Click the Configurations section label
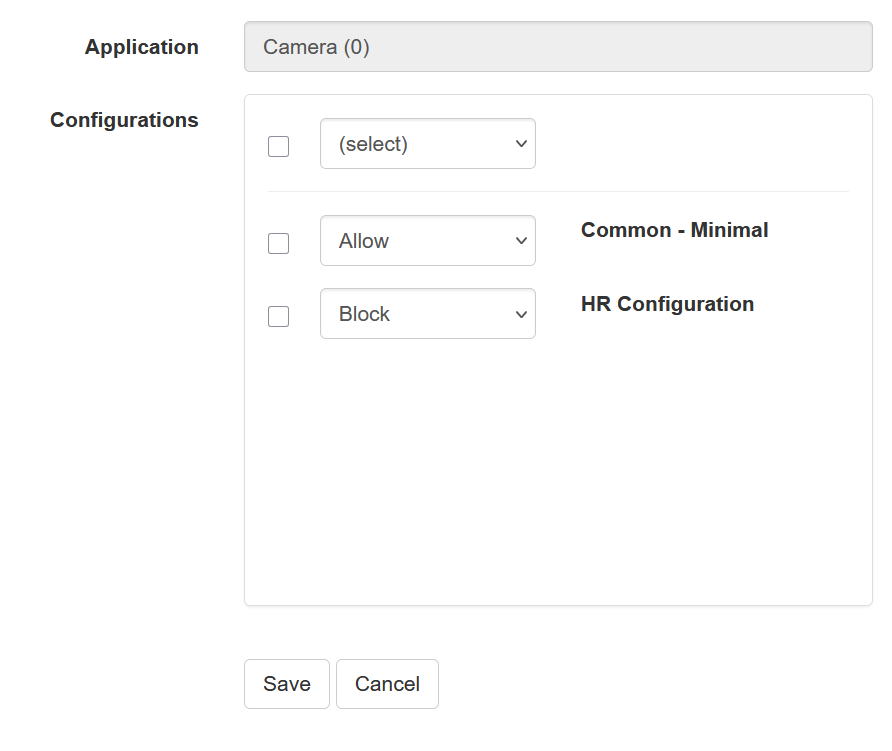This screenshot has width=892, height=751. [x=124, y=120]
